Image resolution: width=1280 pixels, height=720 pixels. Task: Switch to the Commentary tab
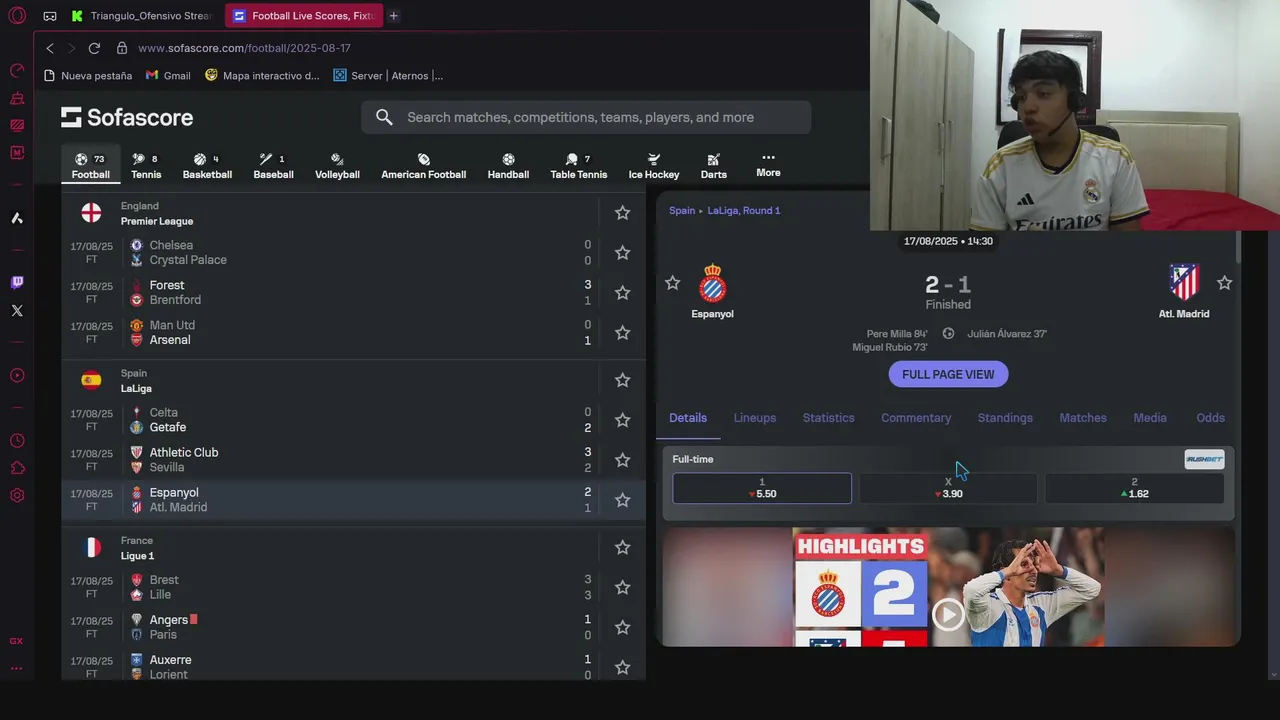916,418
